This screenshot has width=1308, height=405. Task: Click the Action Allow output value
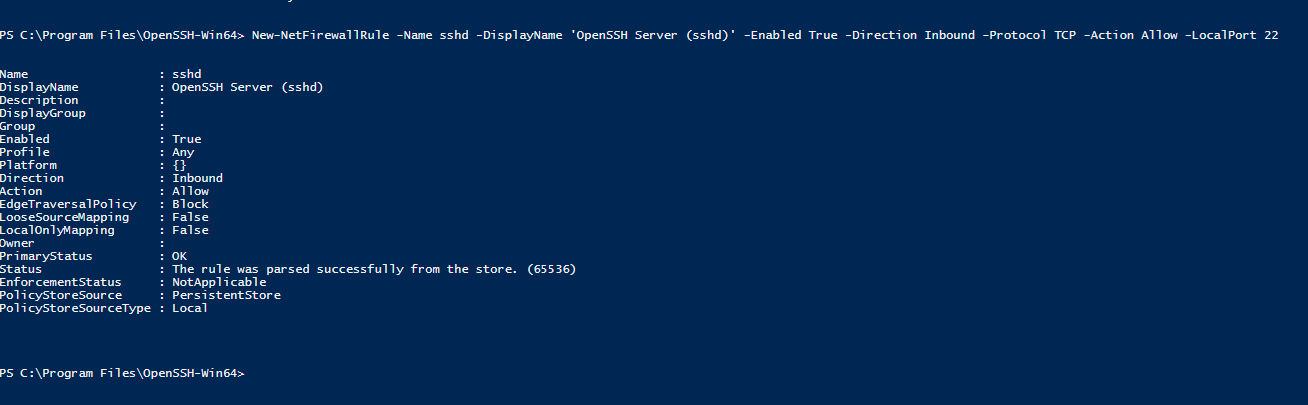click(190, 191)
